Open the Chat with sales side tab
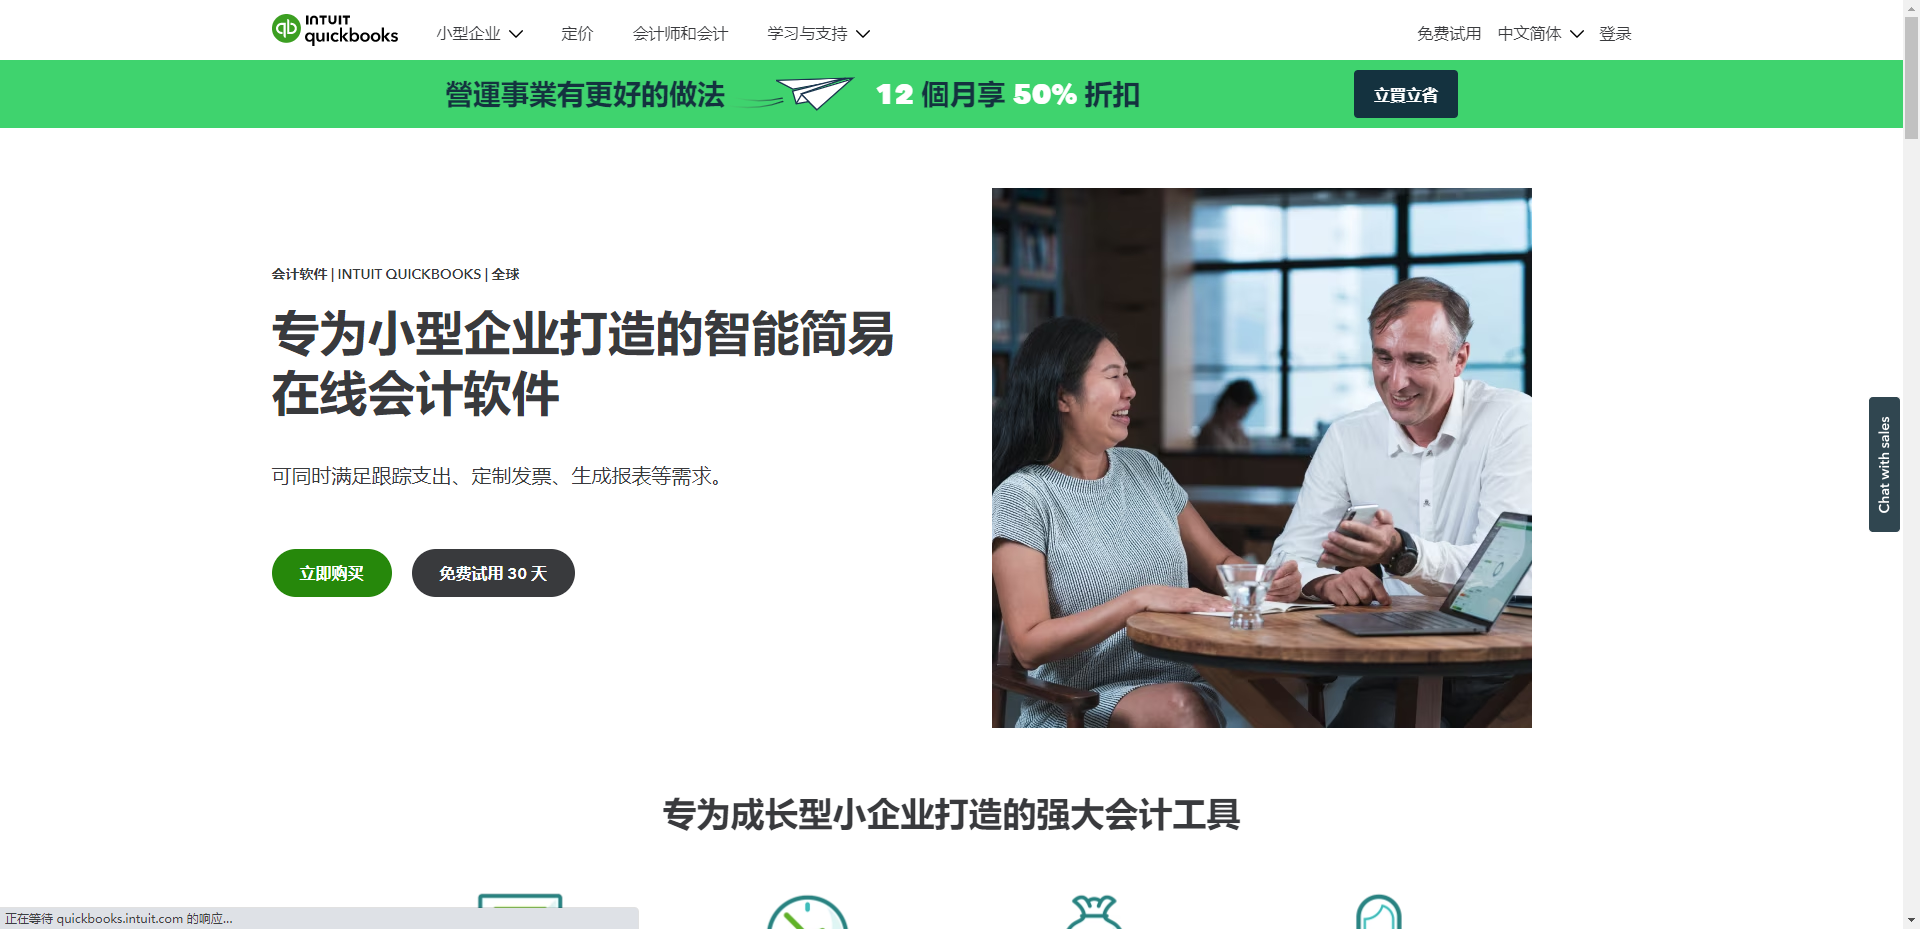 (x=1884, y=464)
